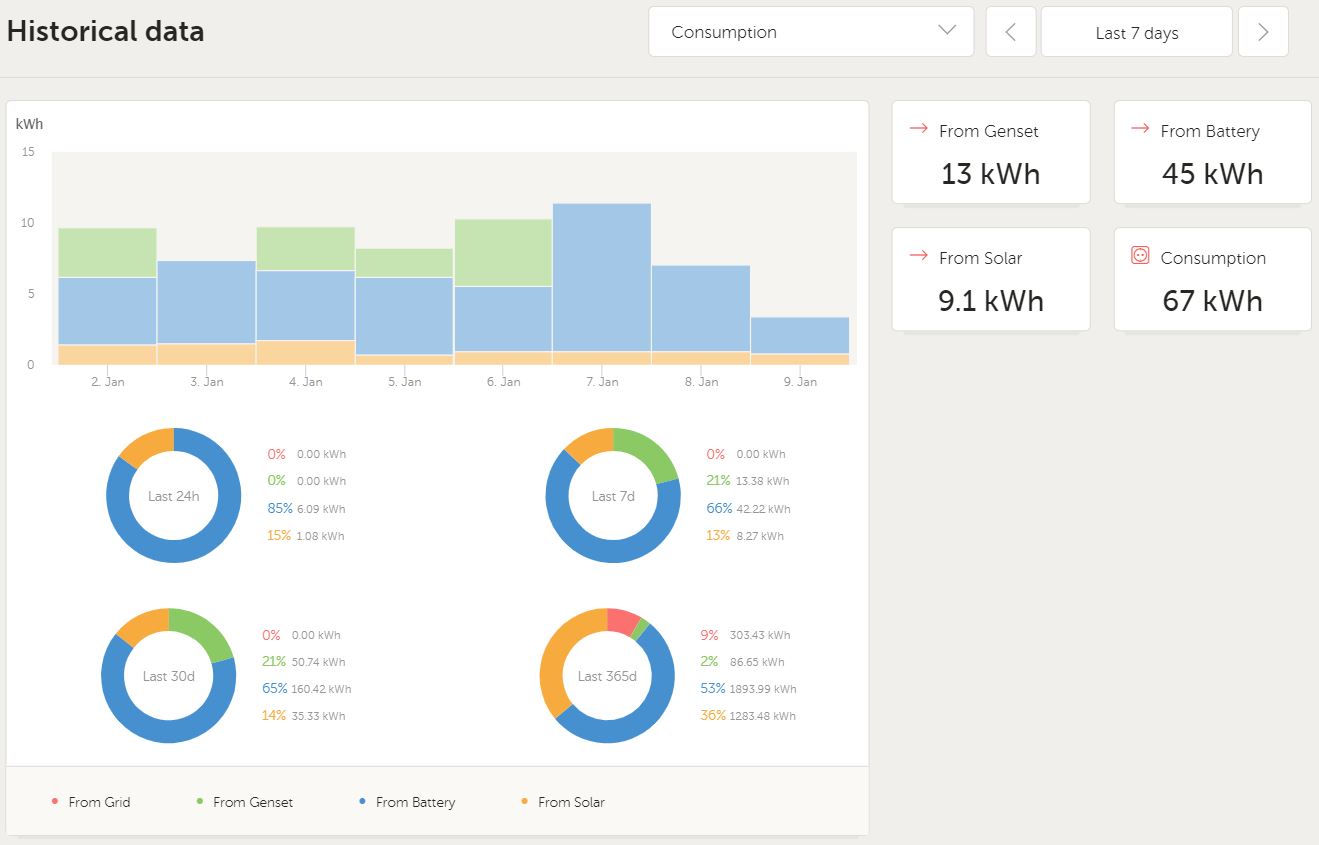Click the 2. Jan axis label
Screen dimensions: 1319x845
click(x=107, y=382)
